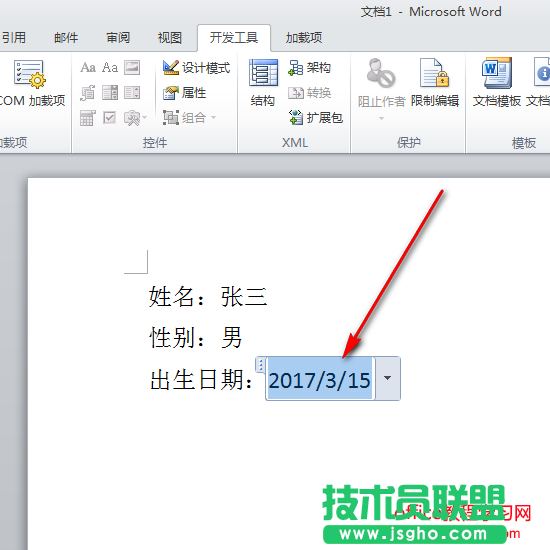Viewport: 550px width, 550px height.
Task: Switch to the 邮件 mailings tab
Action: tap(66, 38)
